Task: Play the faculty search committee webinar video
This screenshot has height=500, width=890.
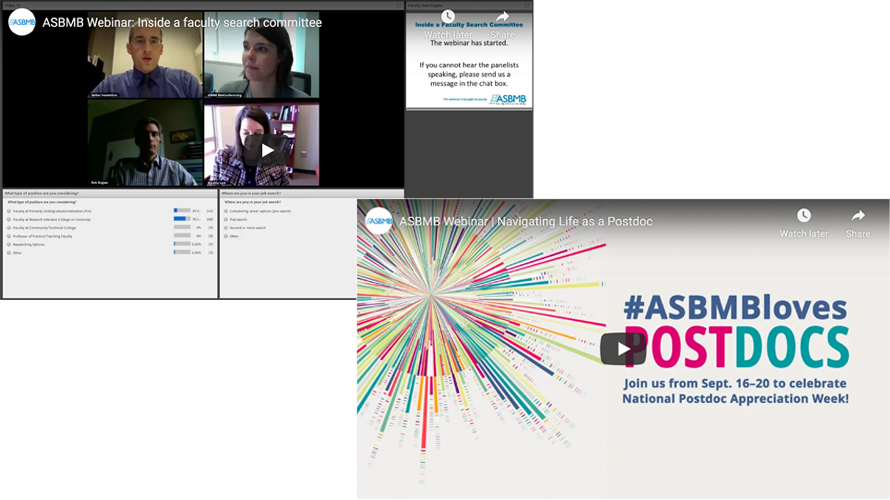Action: 267,150
